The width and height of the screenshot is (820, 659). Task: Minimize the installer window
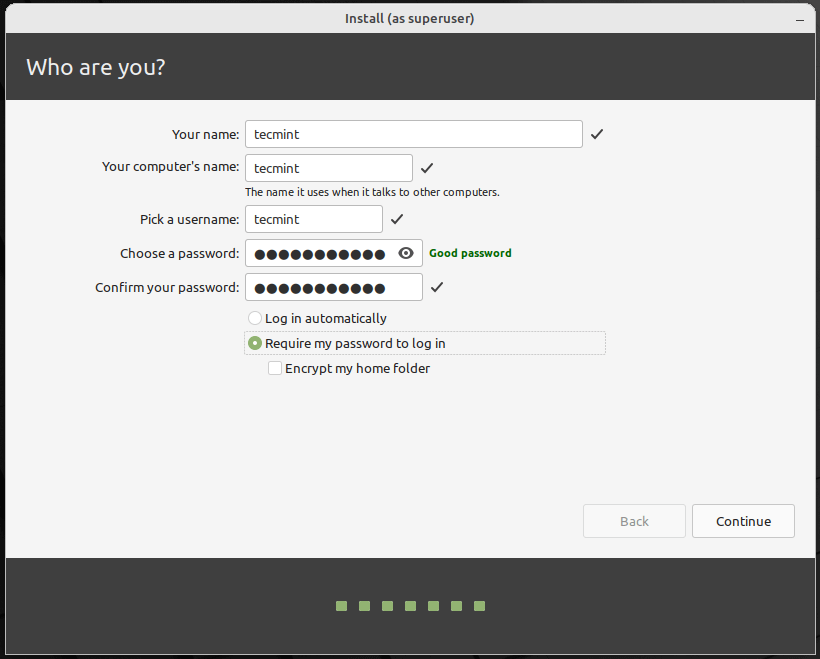798,18
